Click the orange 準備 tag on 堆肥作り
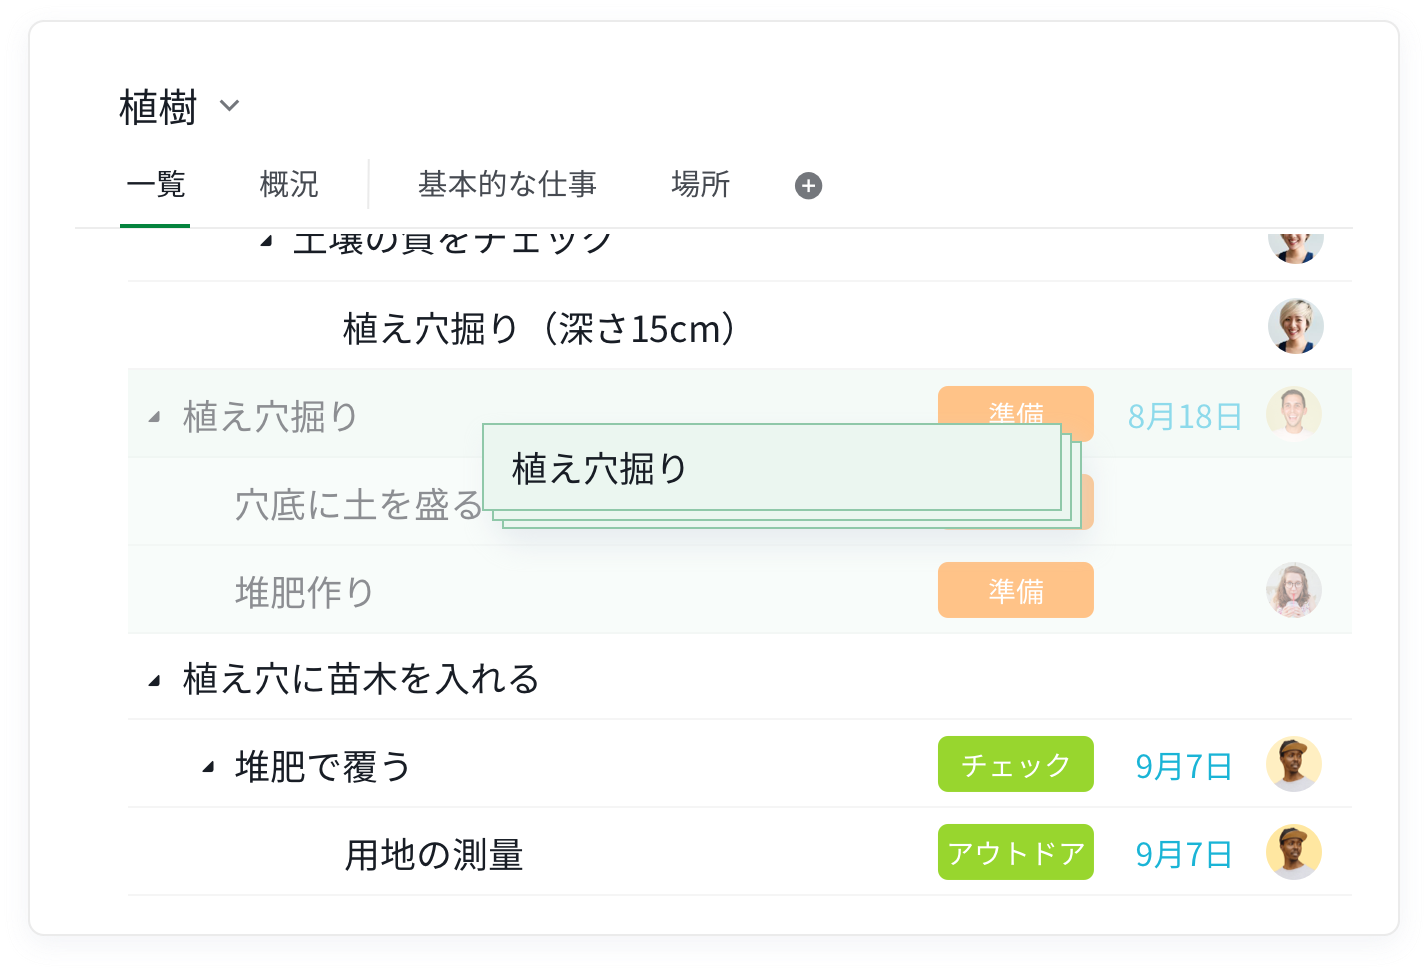Image resolution: width=1428 pixels, height=972 pixels. [x=1015, y=591]
